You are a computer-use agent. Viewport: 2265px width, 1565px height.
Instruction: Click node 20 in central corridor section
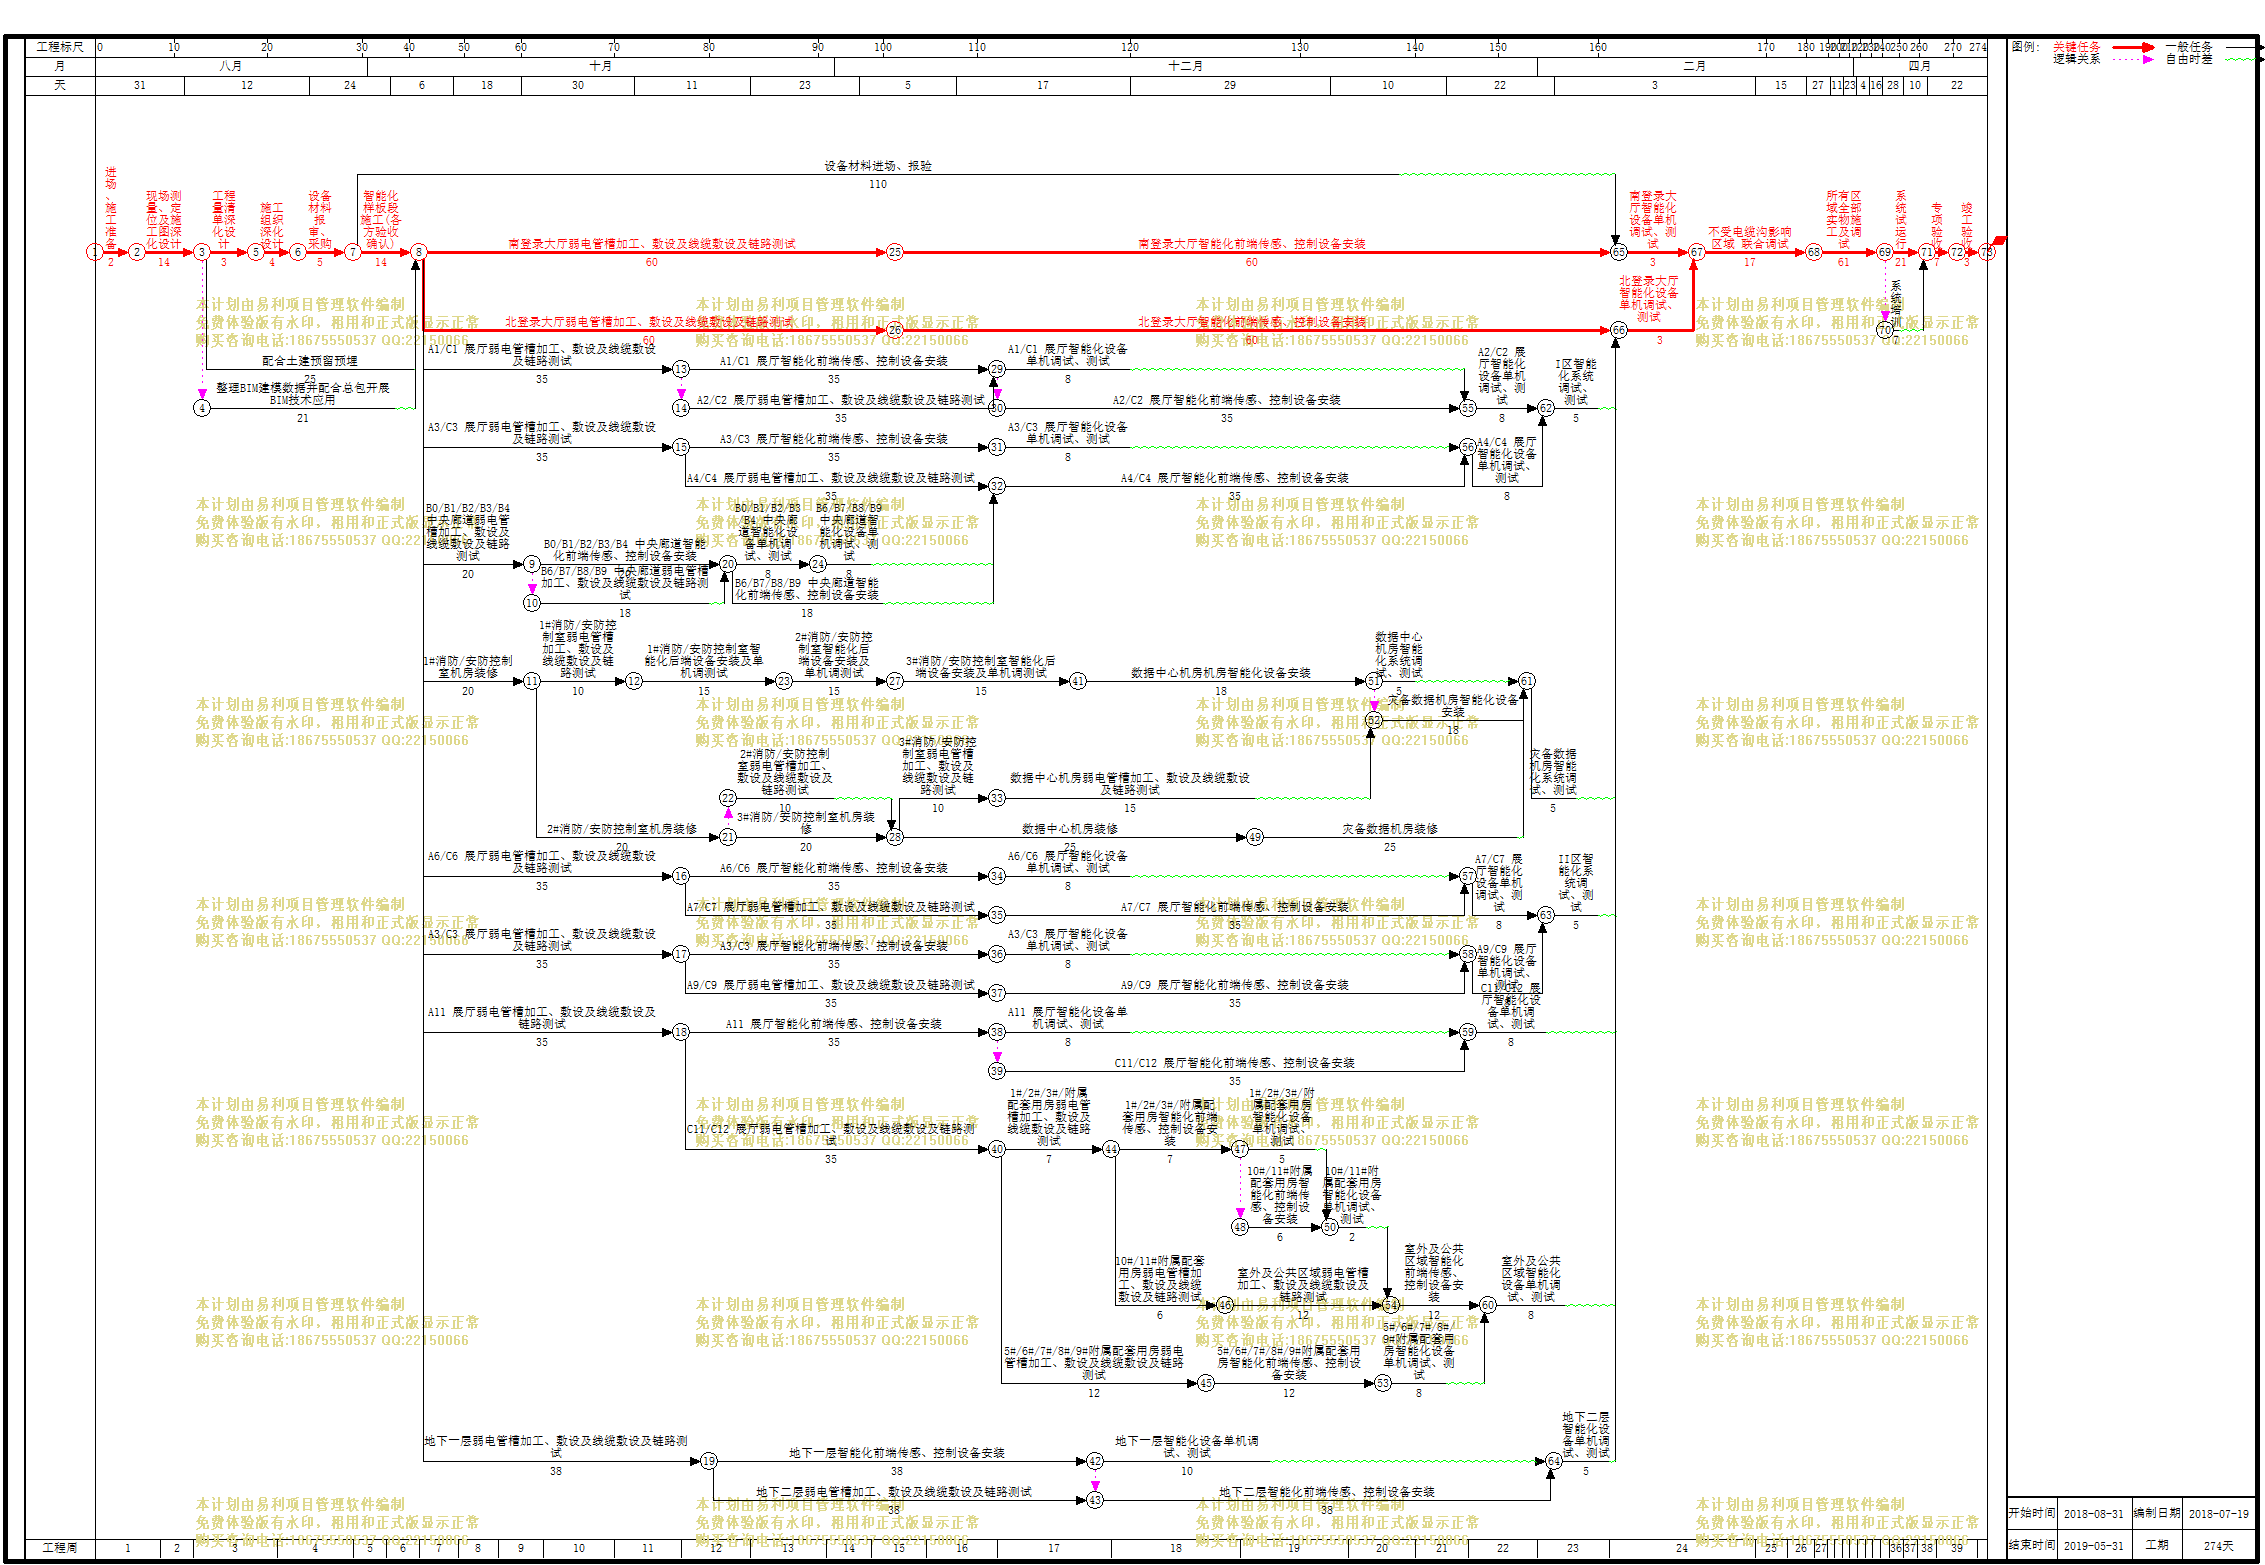pos(728,564)
